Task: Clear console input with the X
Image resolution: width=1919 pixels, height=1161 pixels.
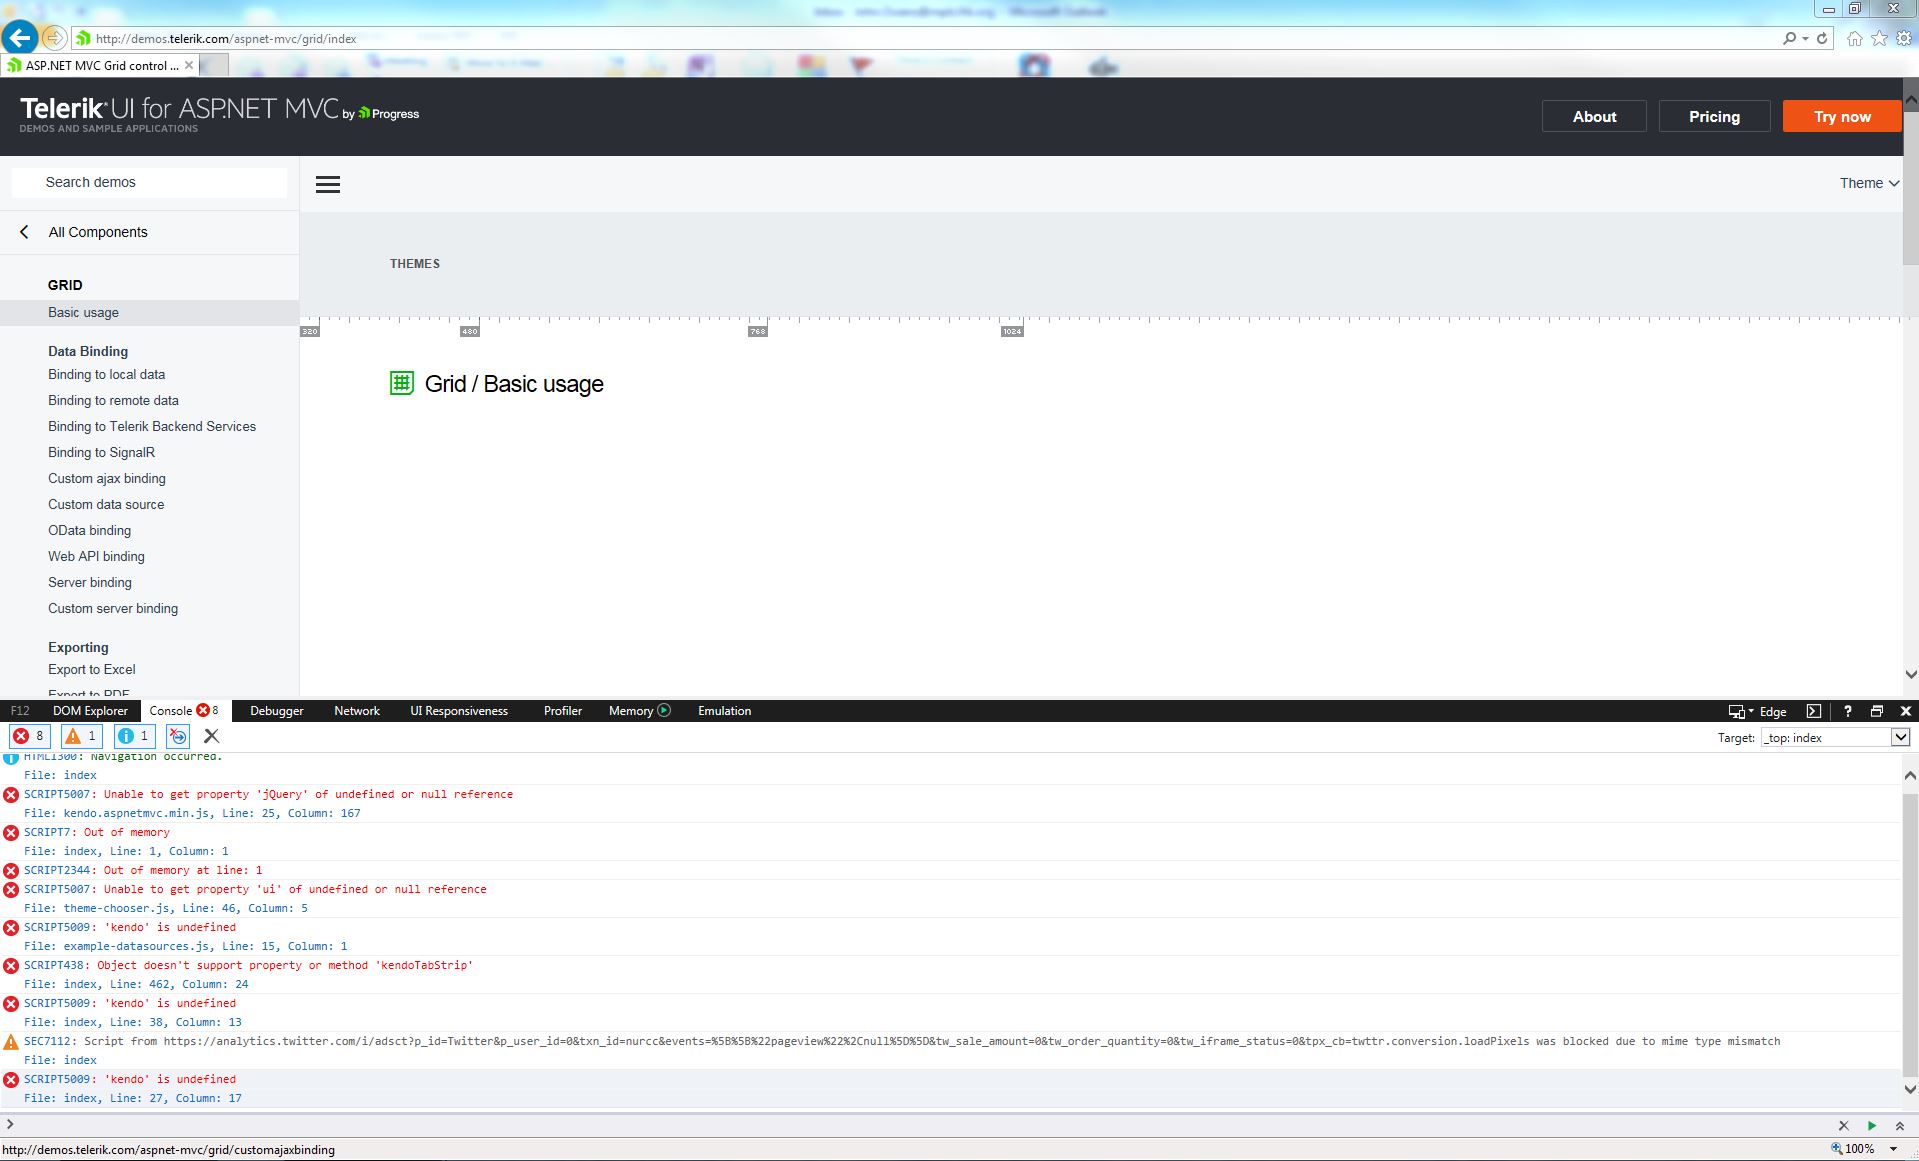Action: point(1844,1125)
